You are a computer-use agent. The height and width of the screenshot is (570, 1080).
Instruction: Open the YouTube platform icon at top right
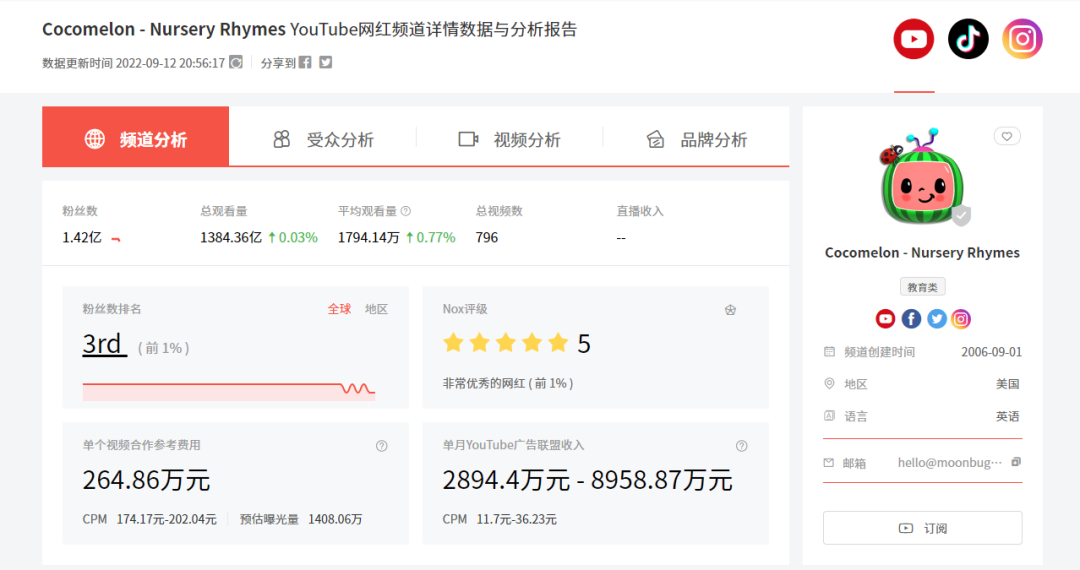tap(913, 39)
